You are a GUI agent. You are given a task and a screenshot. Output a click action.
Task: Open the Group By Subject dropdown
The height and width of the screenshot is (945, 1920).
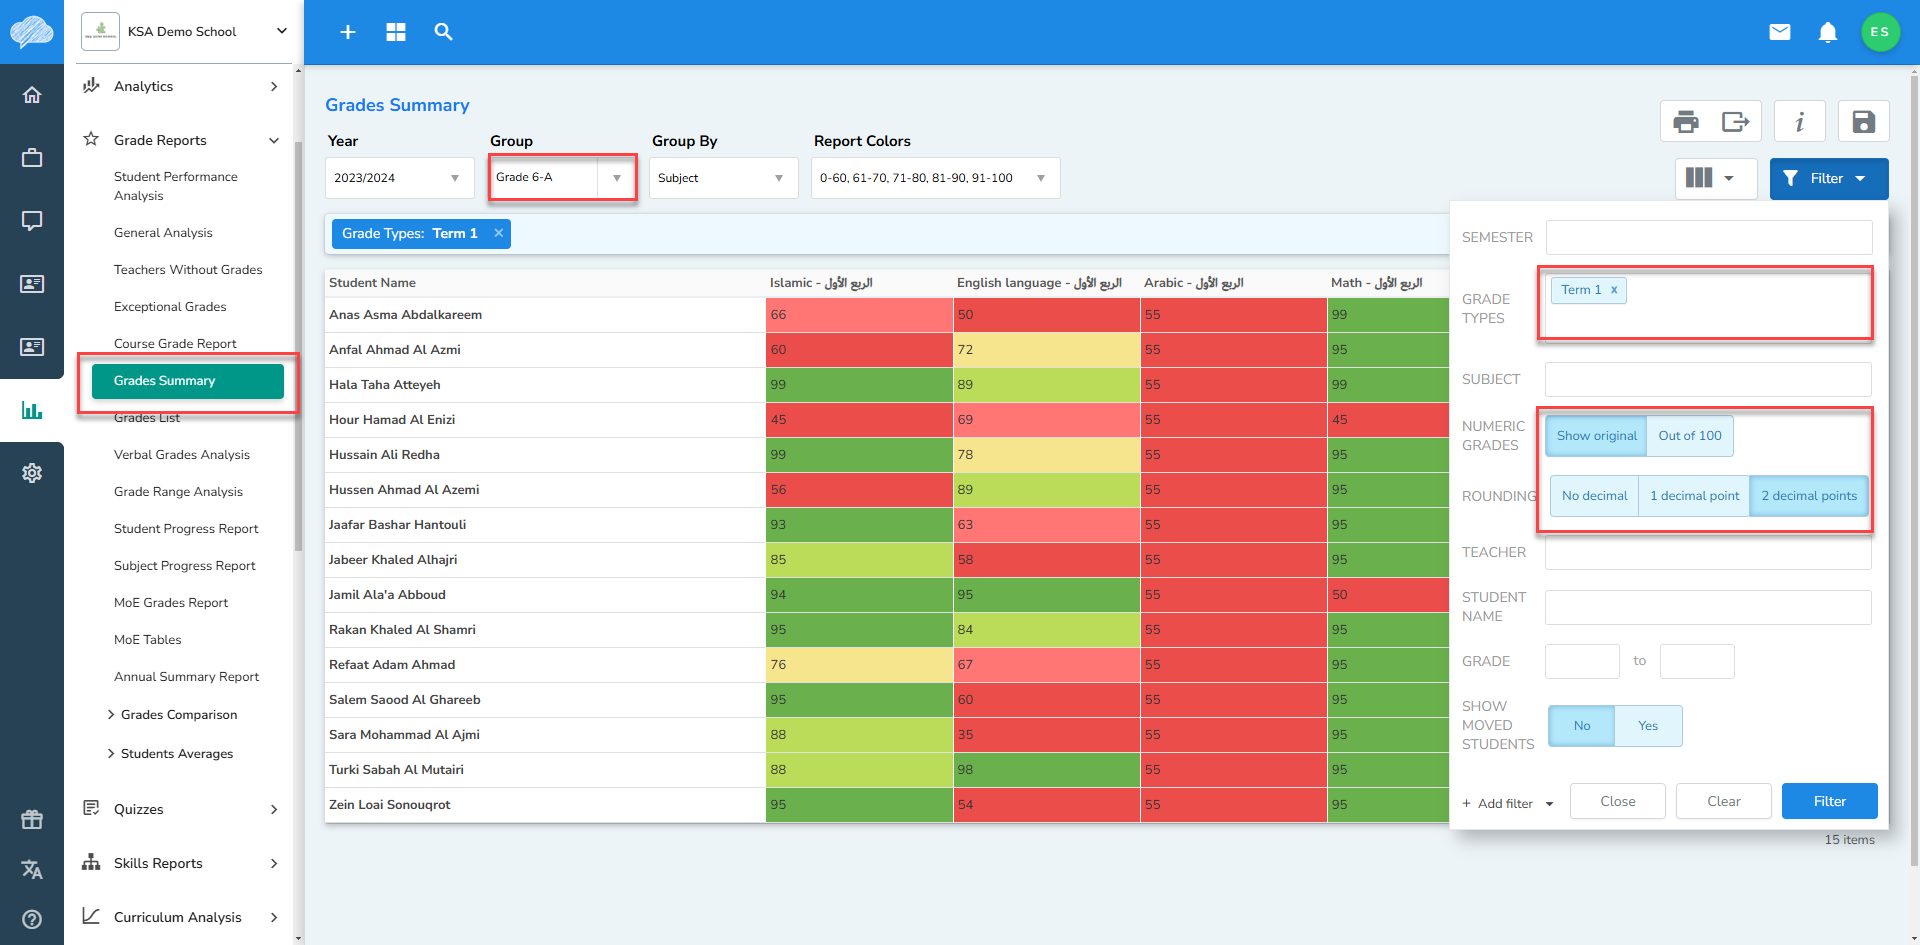723,178
